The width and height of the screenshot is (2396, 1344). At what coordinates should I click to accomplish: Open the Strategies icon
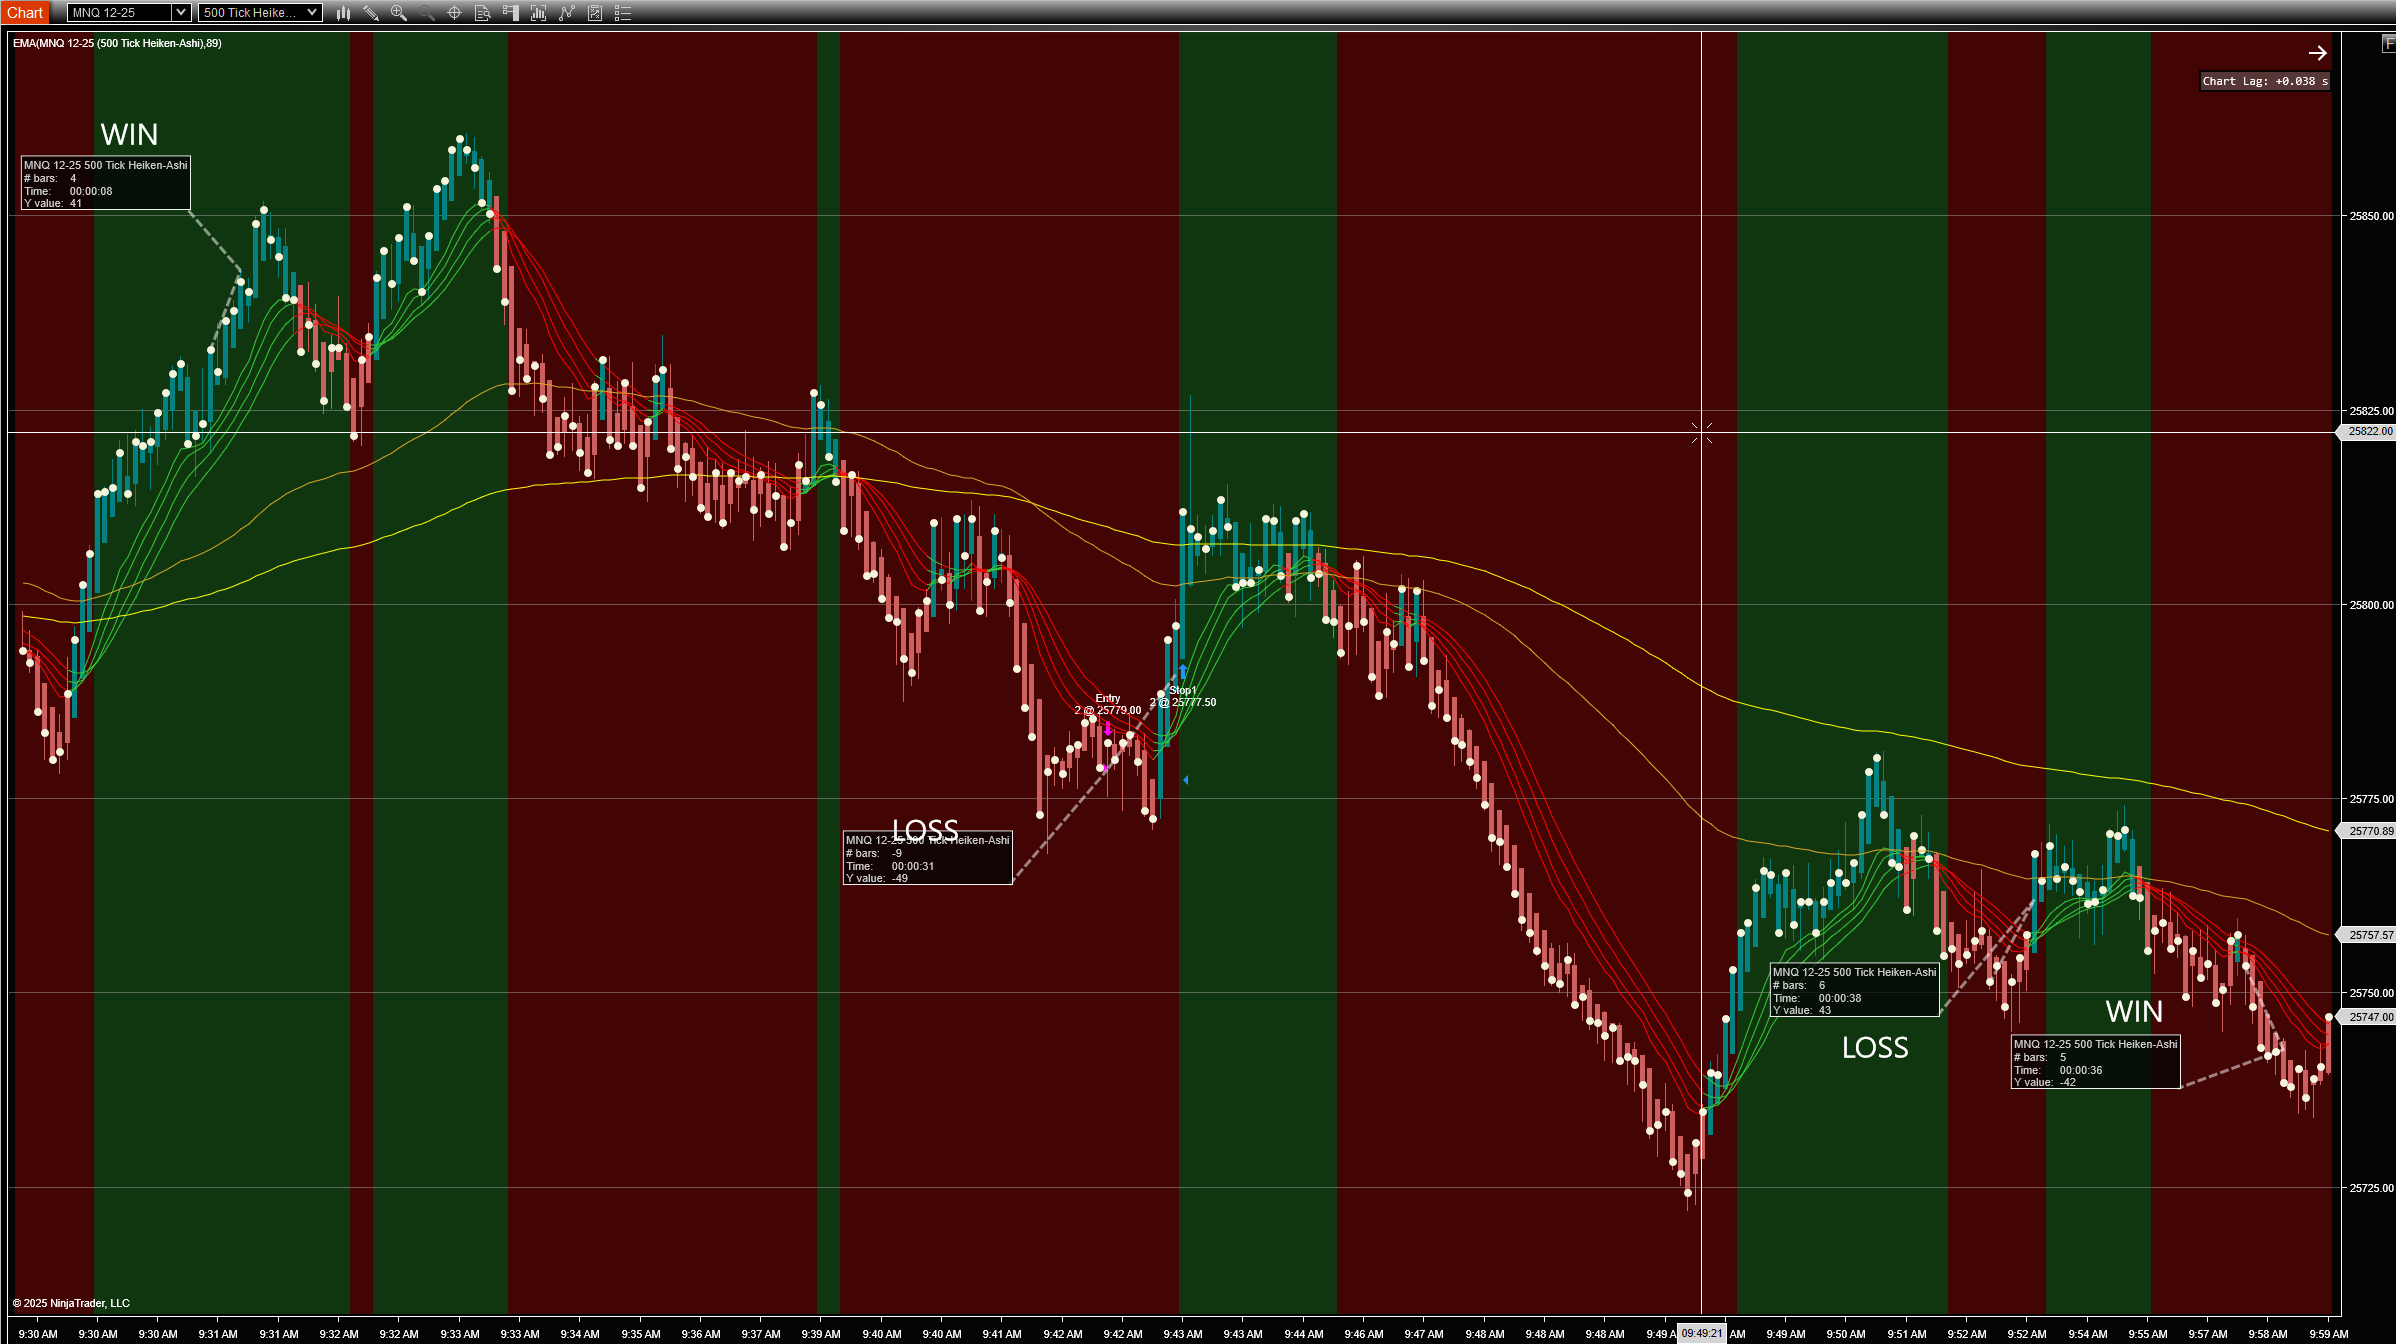pos(595,13)
